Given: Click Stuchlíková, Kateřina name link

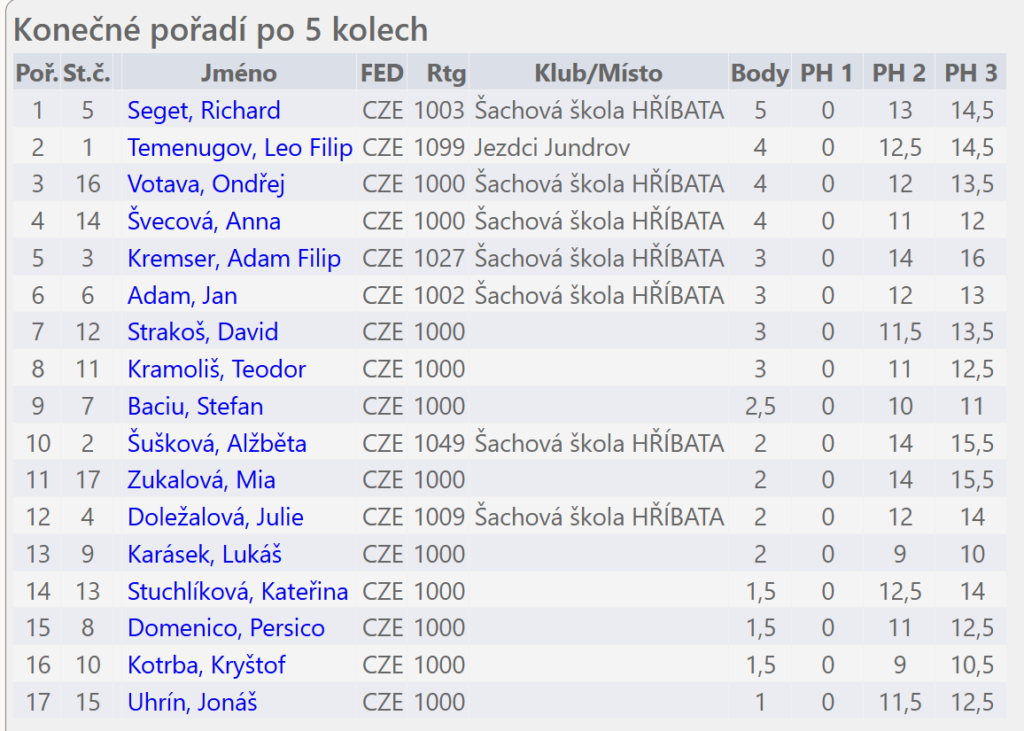Looking at the screenshot, I should click(238, 592).
